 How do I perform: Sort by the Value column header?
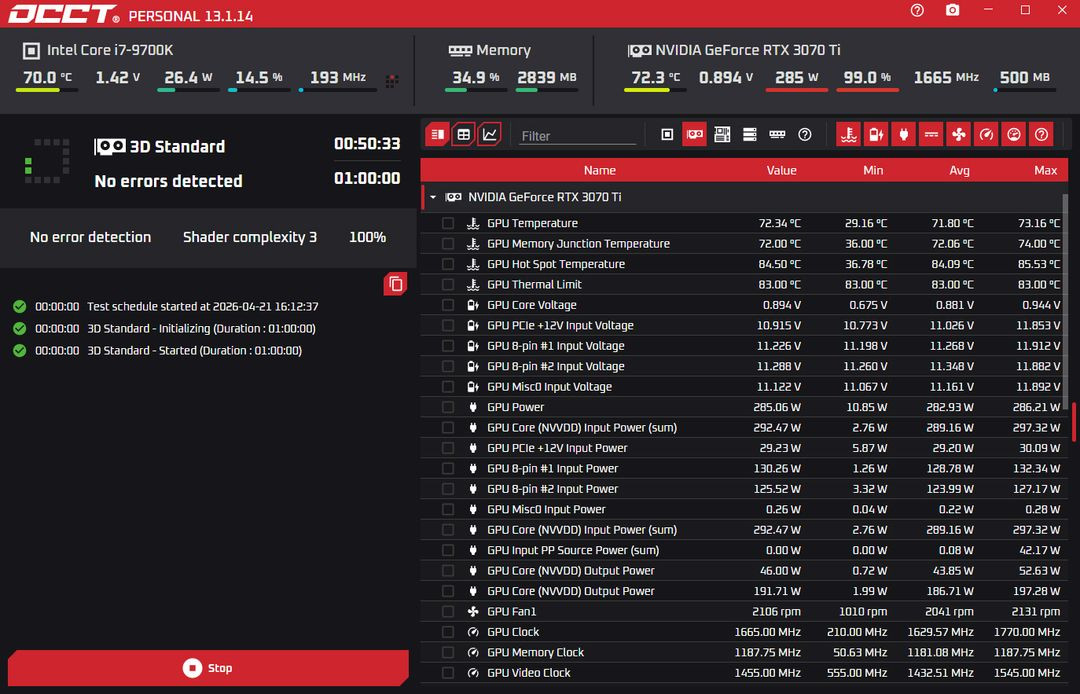pyautogui.click(x=781, y=170)
